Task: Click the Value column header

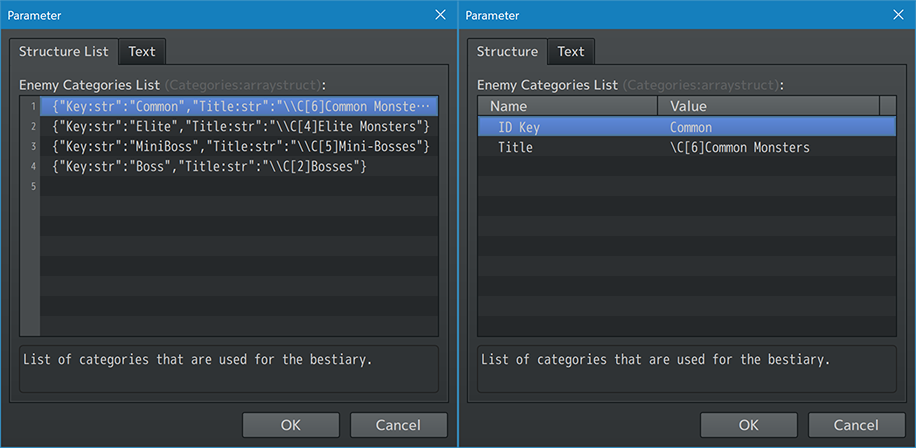Action: 767,106
